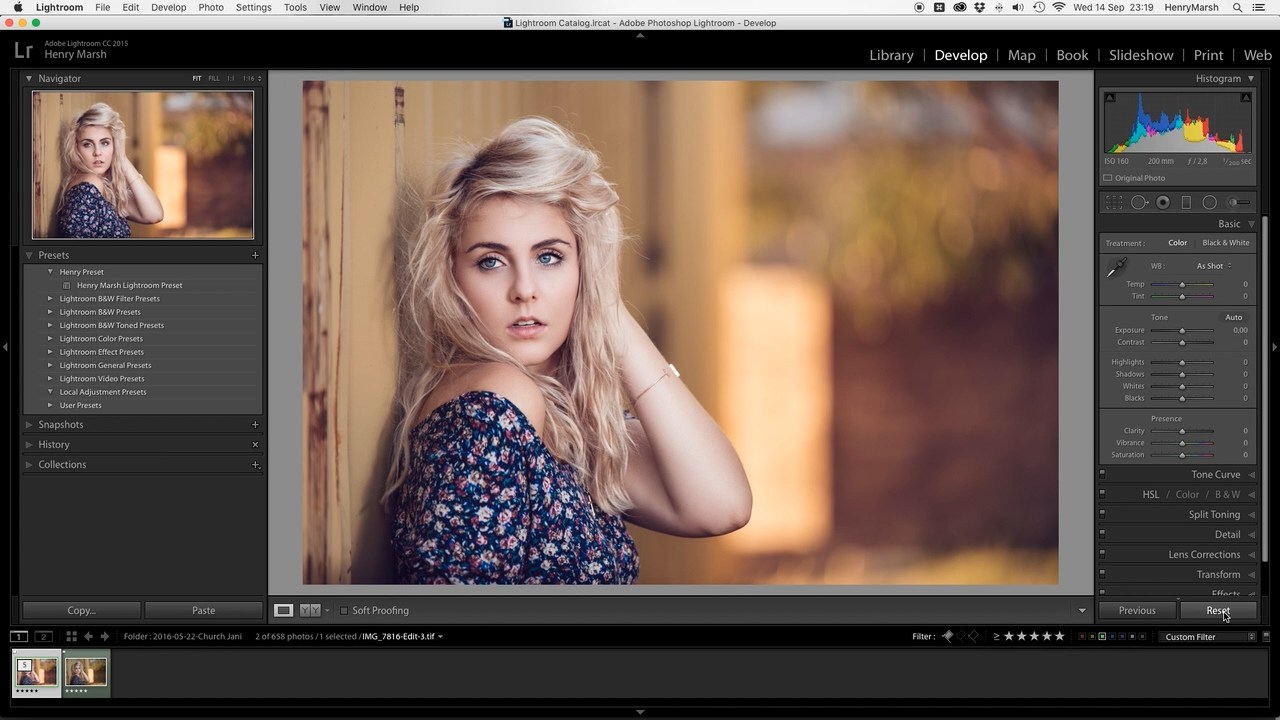Click the Exposure slider handle
The width and height of the screenshot is (1280, 720).
pyautogui.click(x=1182, y=331)
